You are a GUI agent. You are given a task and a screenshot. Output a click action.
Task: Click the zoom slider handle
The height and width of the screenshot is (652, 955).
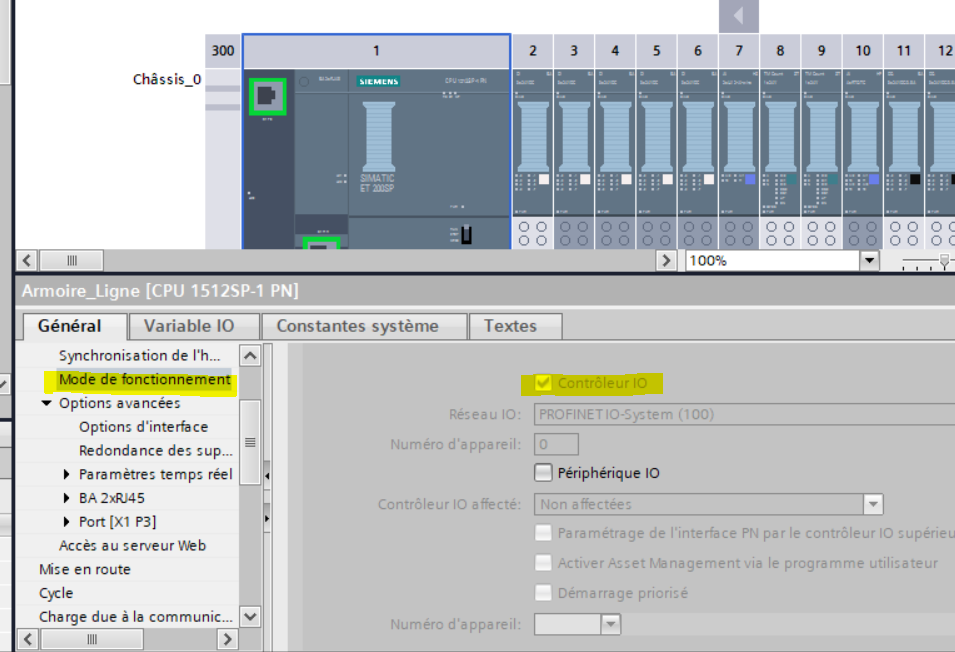(944, 260)
